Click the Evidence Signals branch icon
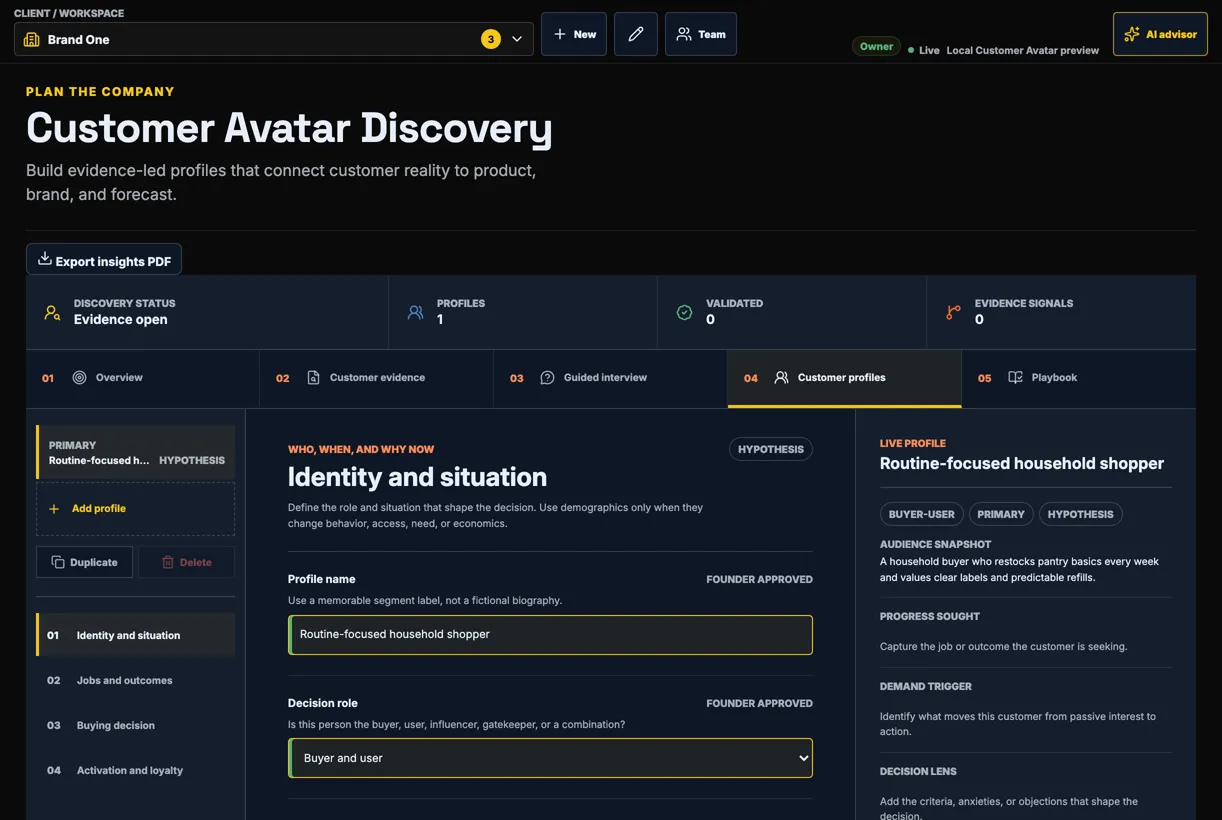Image resolution: width=1222 pixels, height=820 pixels. coord(953,312)
